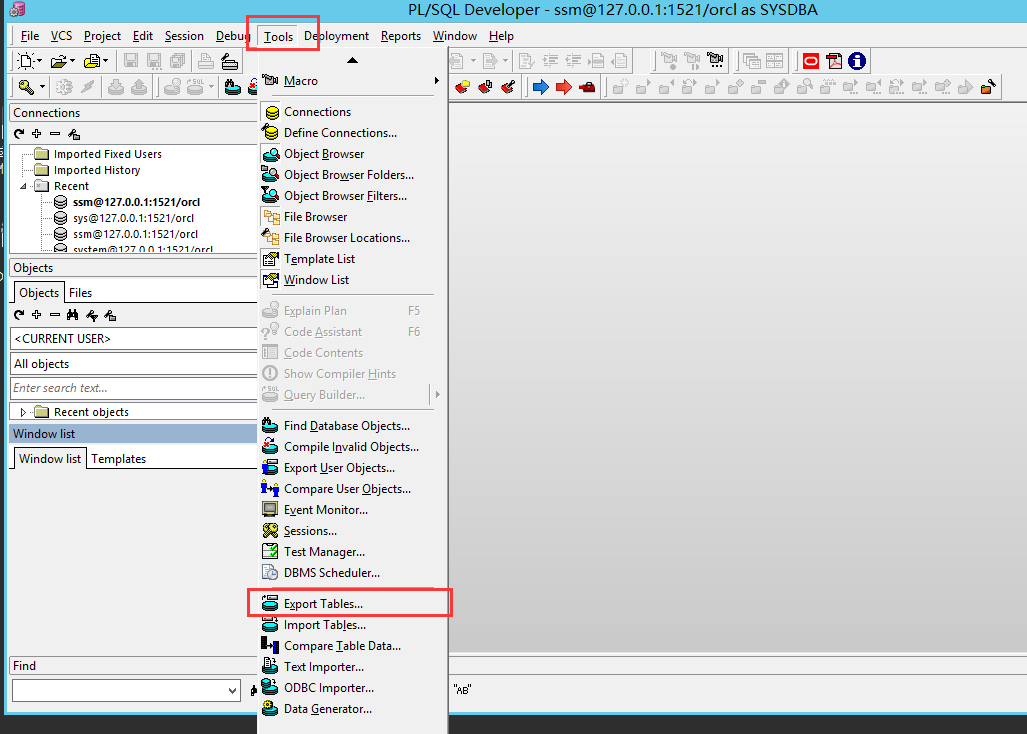Click the orange folder with wrench icon

[988, 86]
